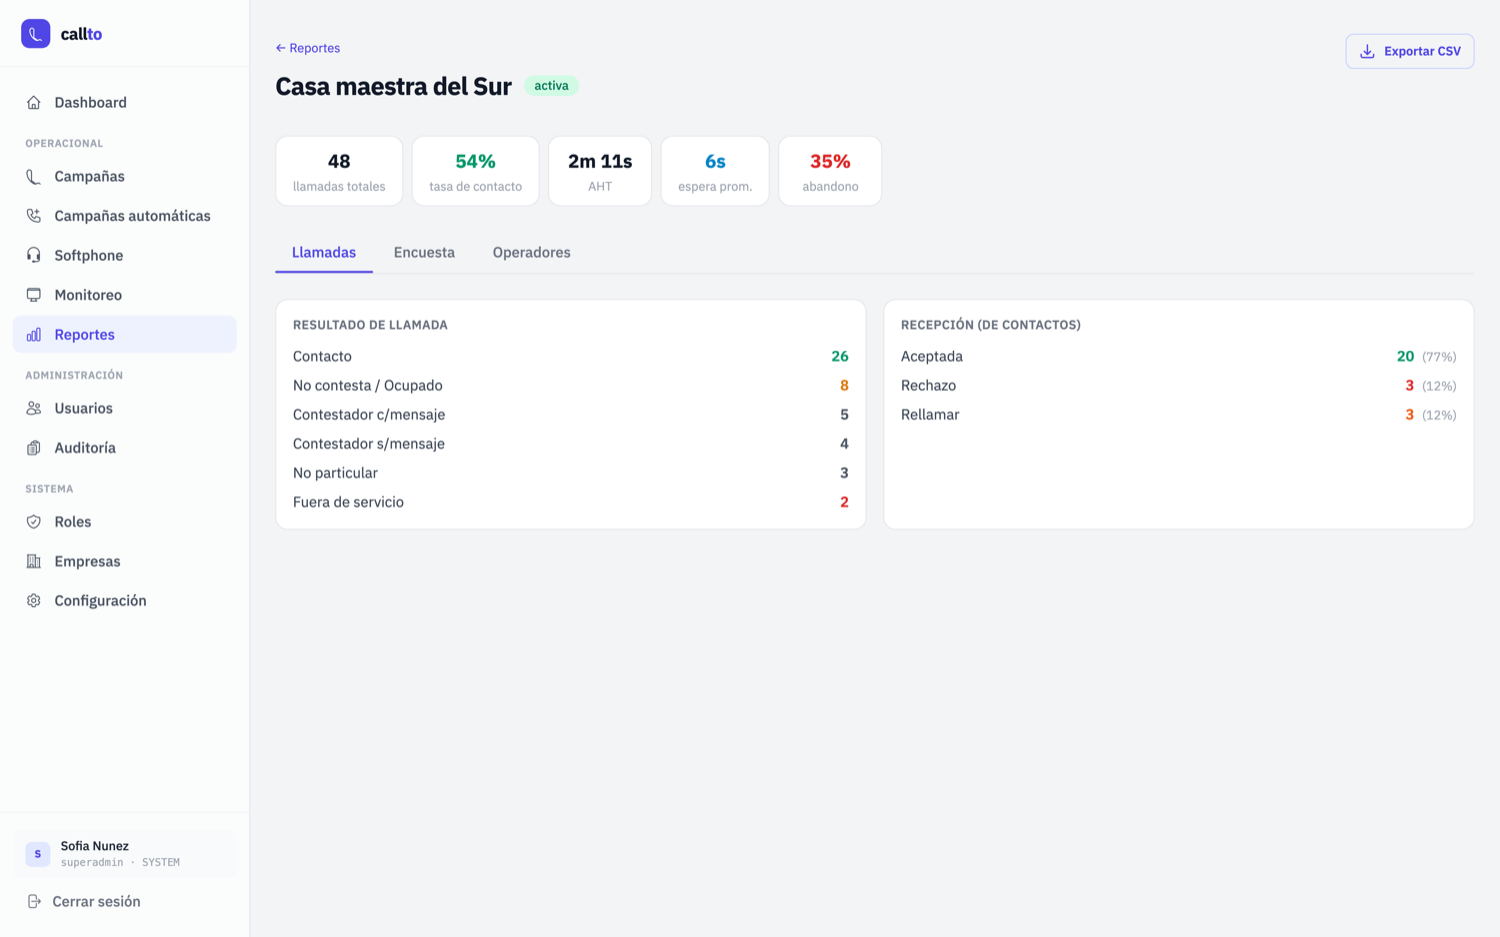1500x937 pixels.
Task: Click the Softphone headset icon
Action: pyautogui.click(x=34, y=255)
